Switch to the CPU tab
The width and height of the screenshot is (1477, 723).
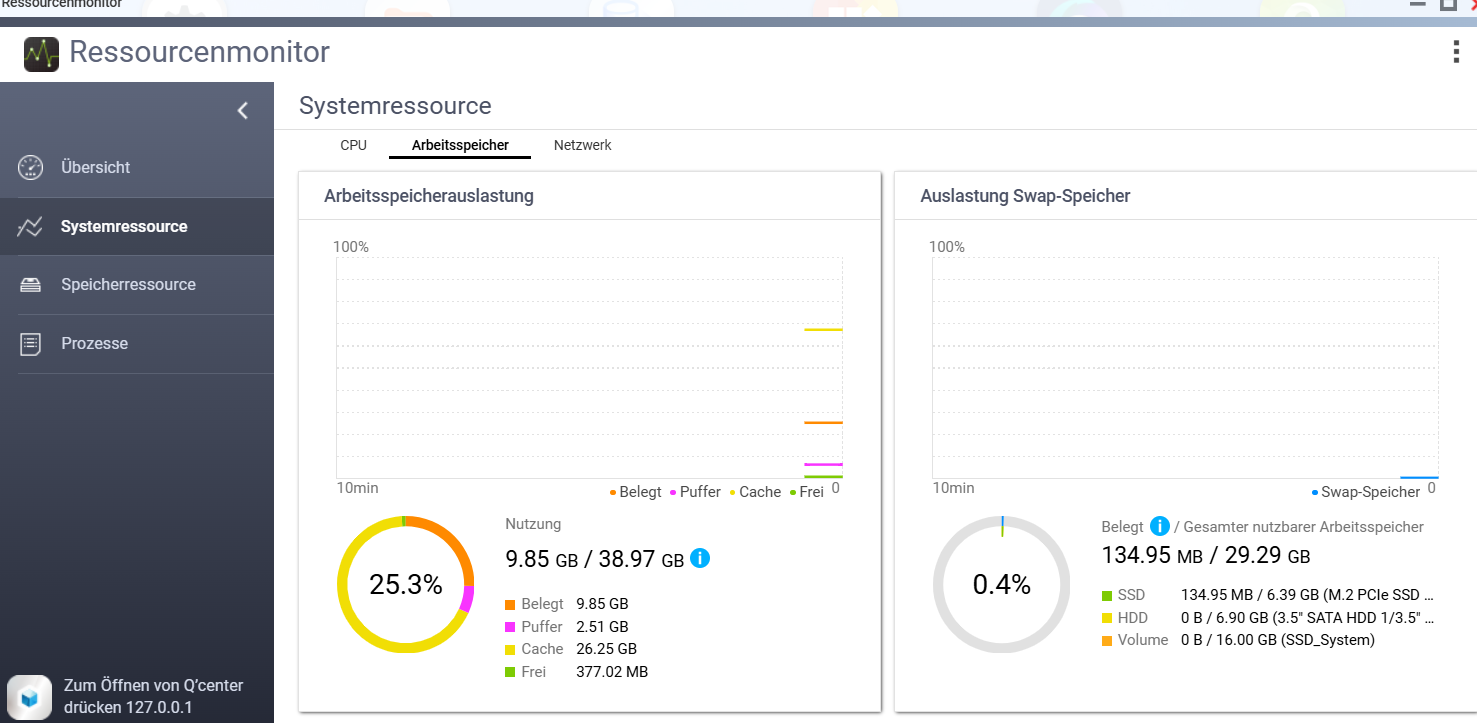pyautogui.click(x=353, y=146)
